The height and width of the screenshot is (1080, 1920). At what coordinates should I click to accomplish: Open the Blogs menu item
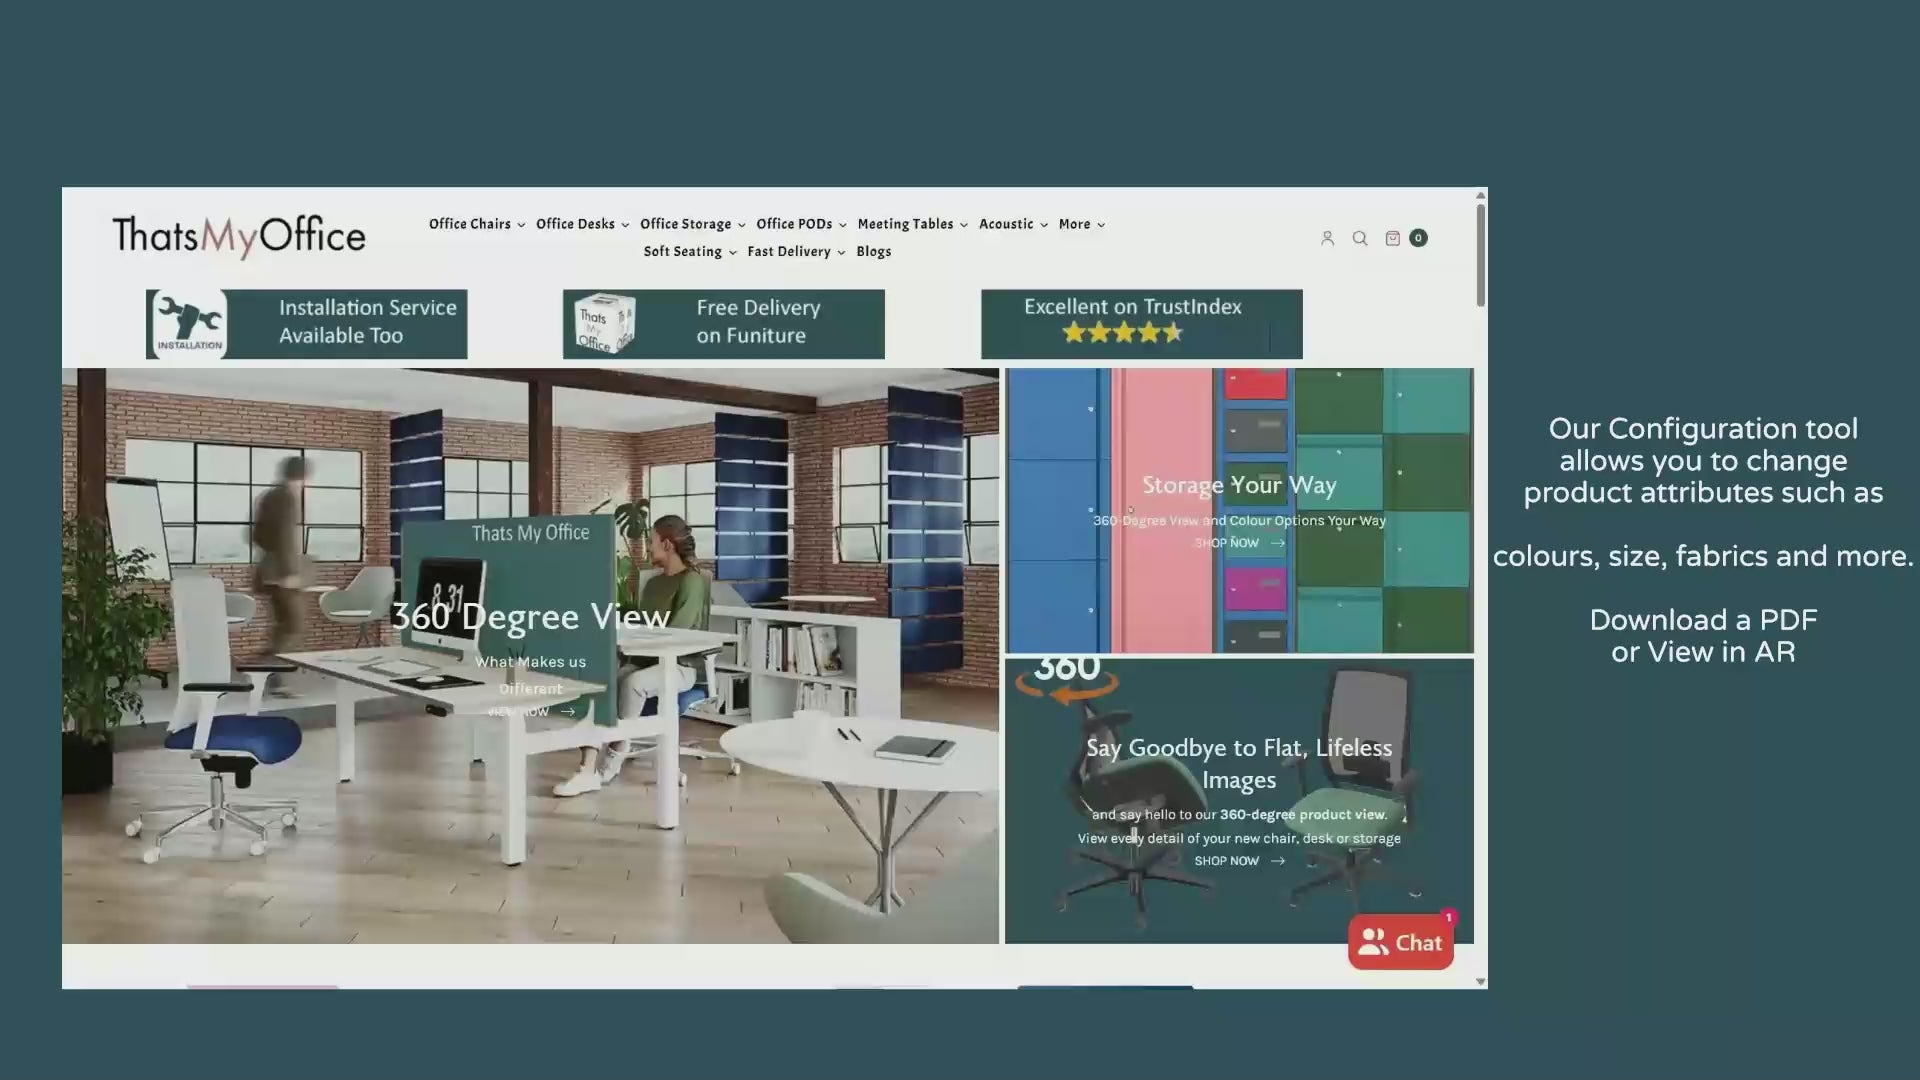point(873,252)
